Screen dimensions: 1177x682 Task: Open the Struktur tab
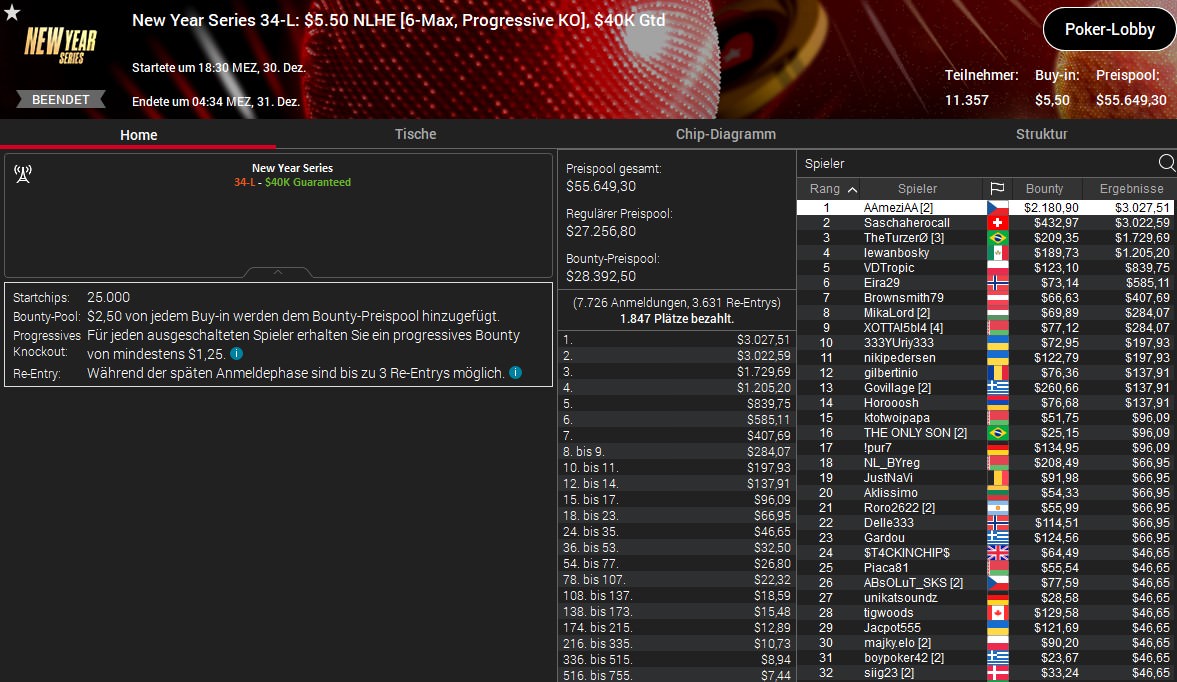pyautogui.click(x=1041, y=134)
